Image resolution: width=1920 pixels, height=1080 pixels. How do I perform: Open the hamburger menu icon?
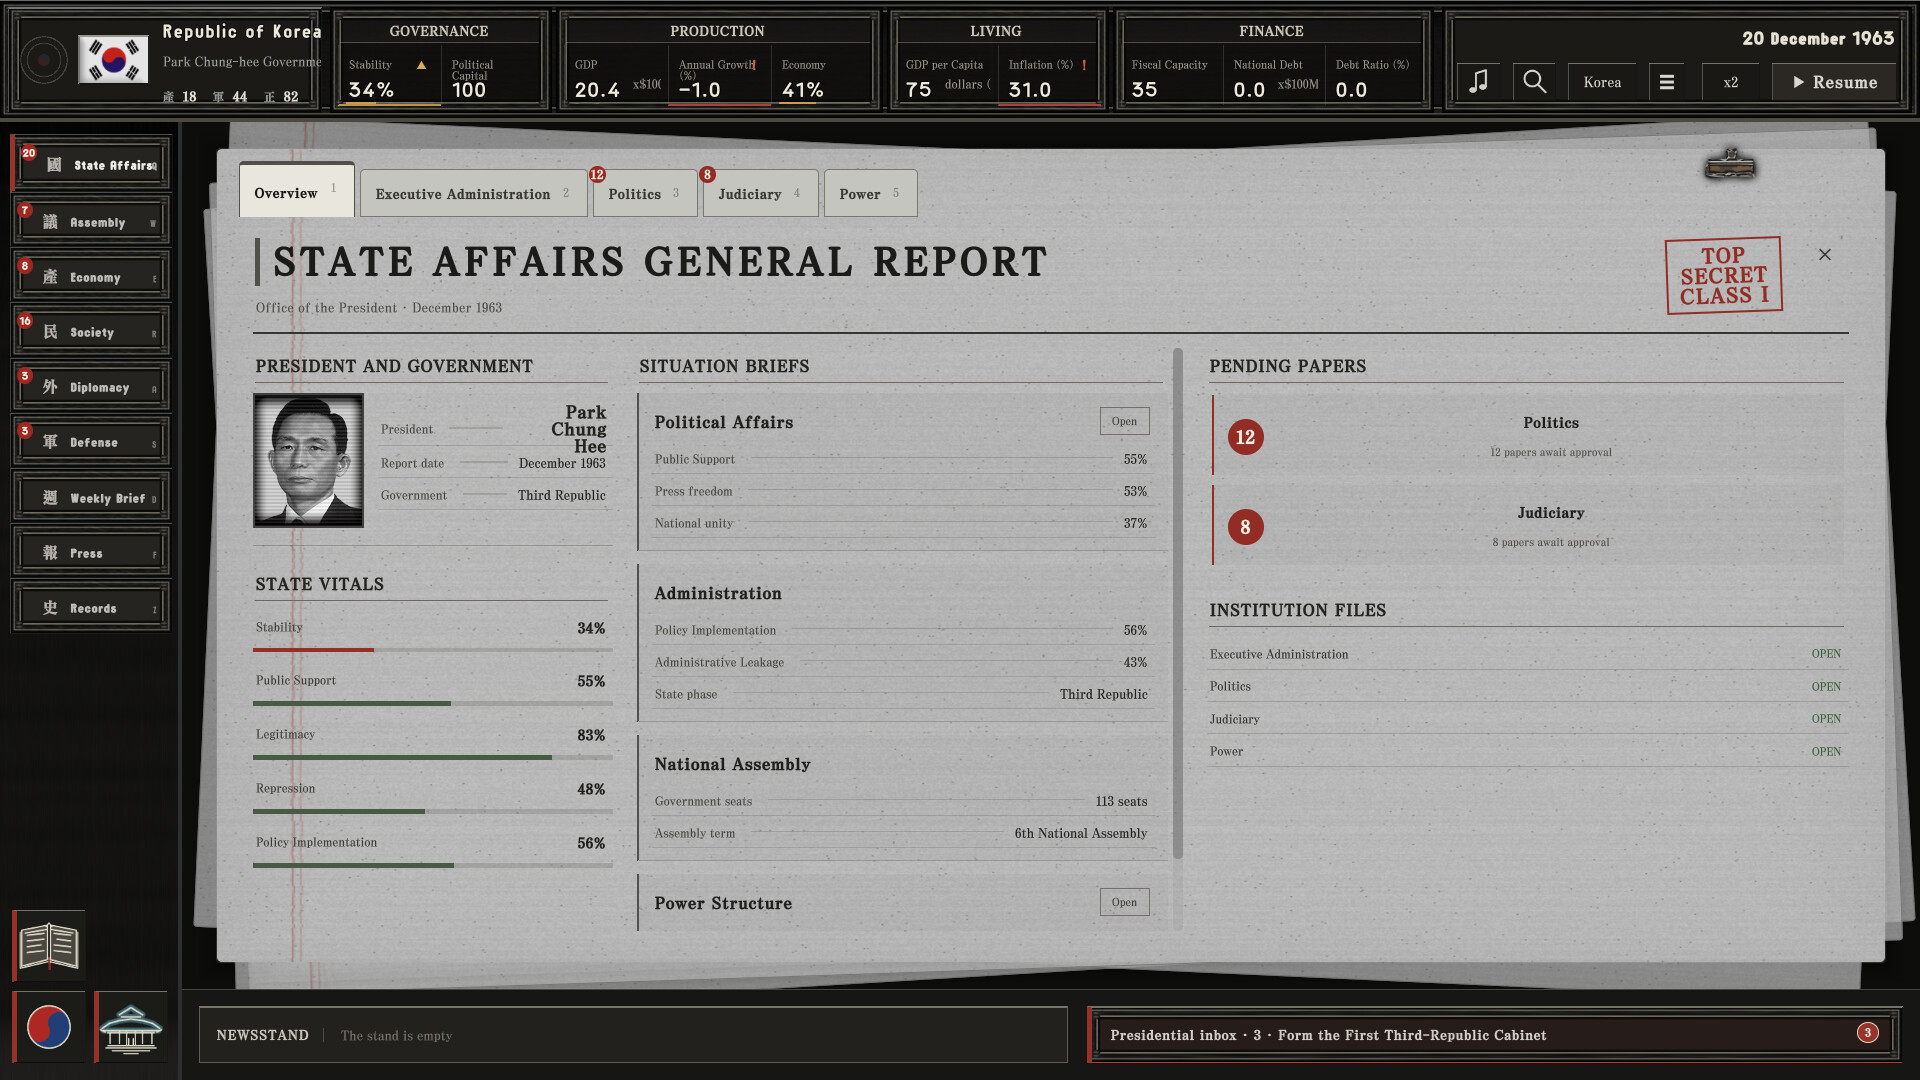pos(1666,82)
